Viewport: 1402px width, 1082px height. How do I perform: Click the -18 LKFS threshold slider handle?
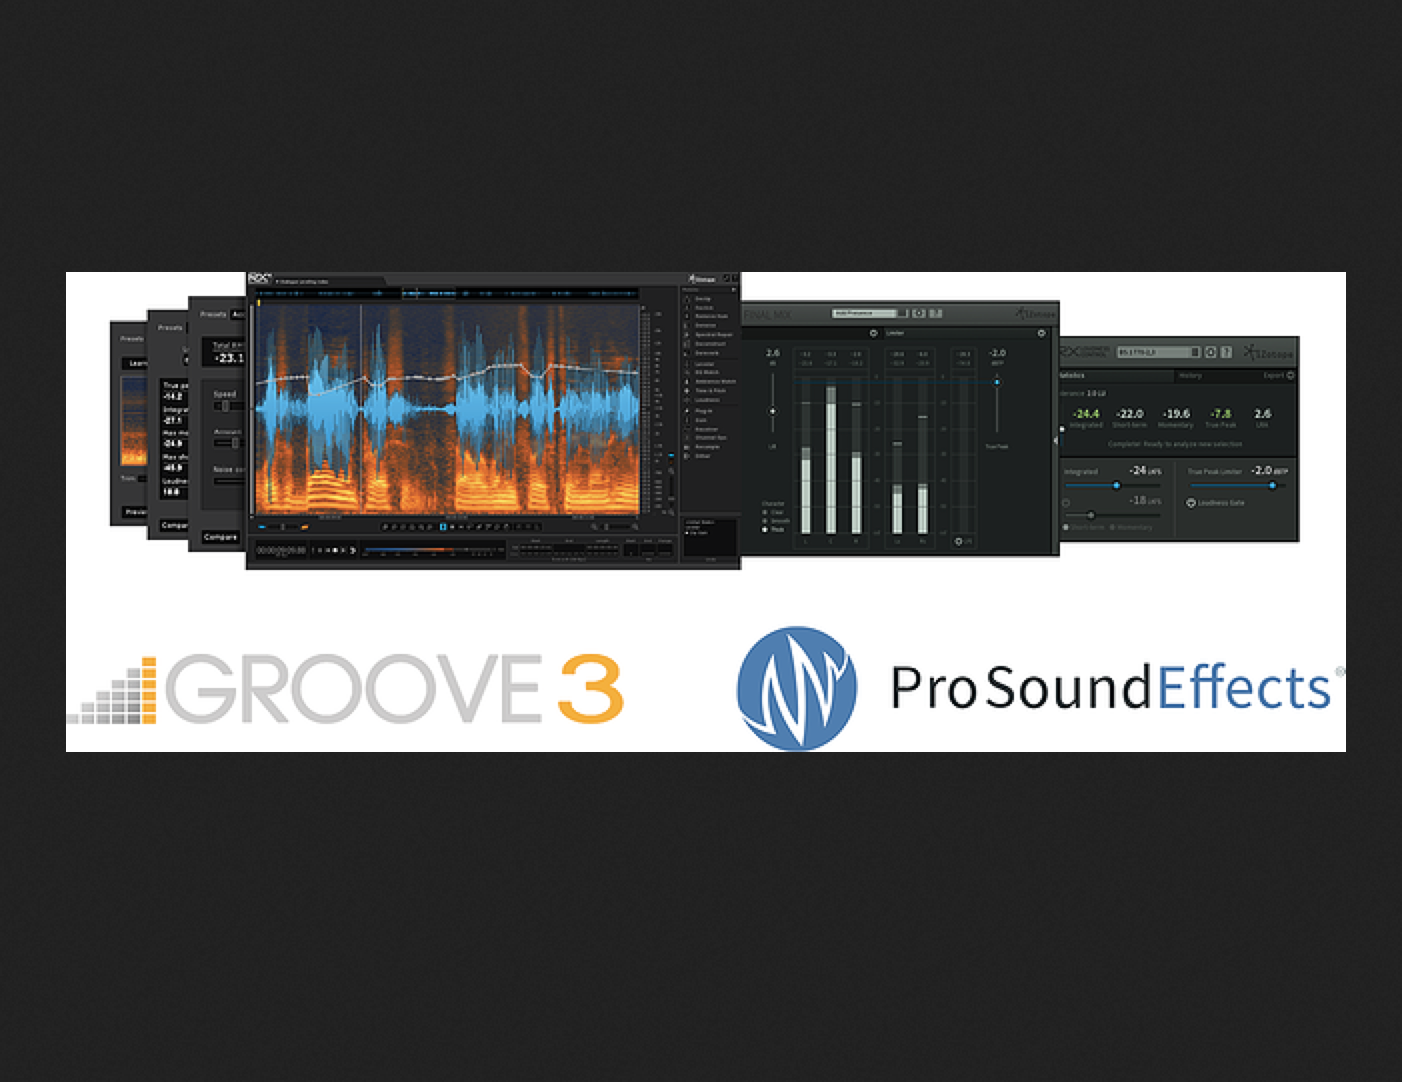coord(1091,515)
